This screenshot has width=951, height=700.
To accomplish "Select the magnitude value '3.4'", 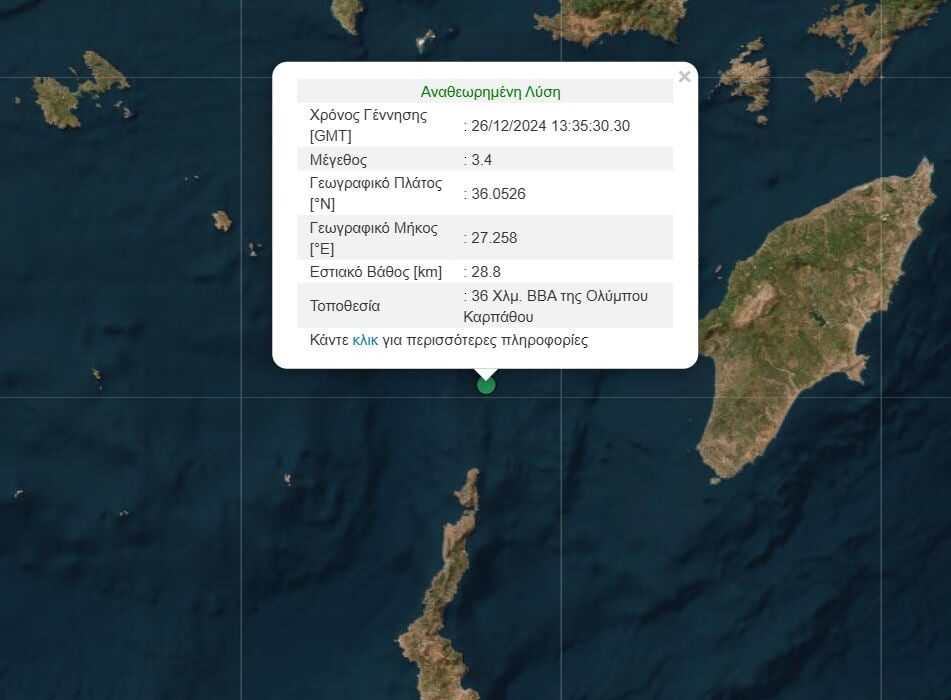I will click(x=482, y=160).
